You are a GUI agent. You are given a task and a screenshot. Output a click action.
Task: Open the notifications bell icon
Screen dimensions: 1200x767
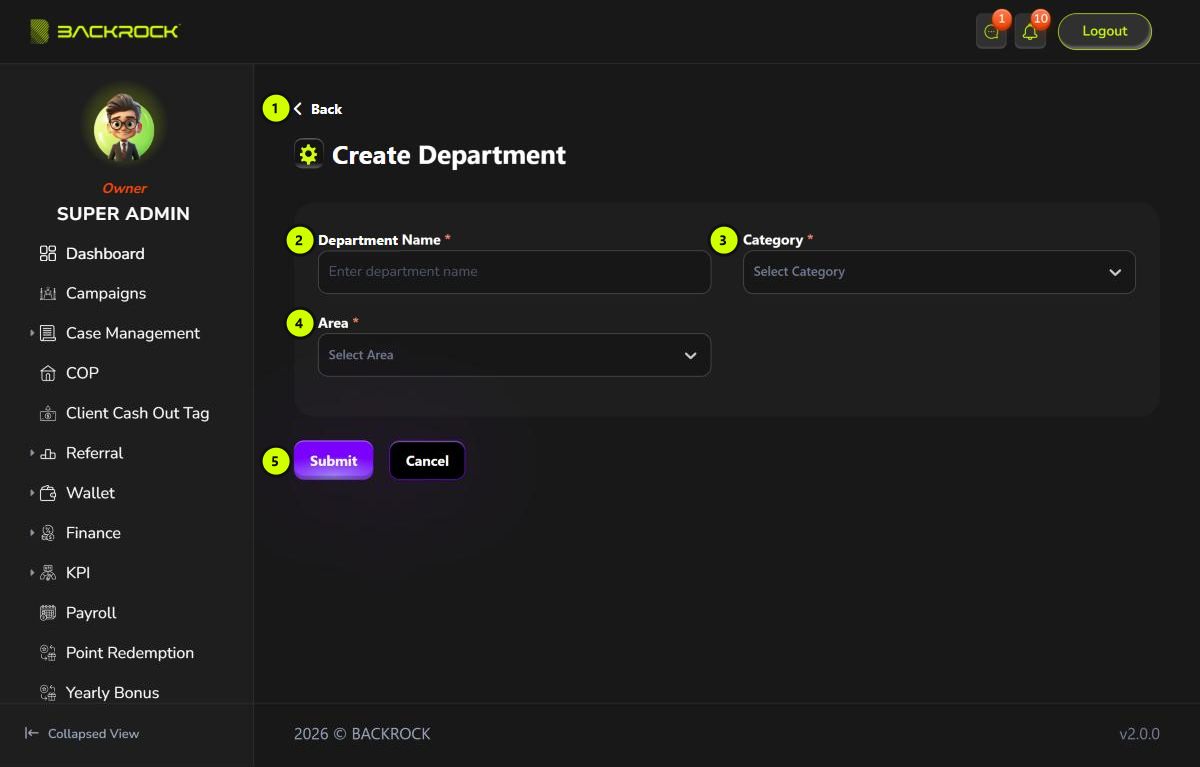click(1030, 32)
